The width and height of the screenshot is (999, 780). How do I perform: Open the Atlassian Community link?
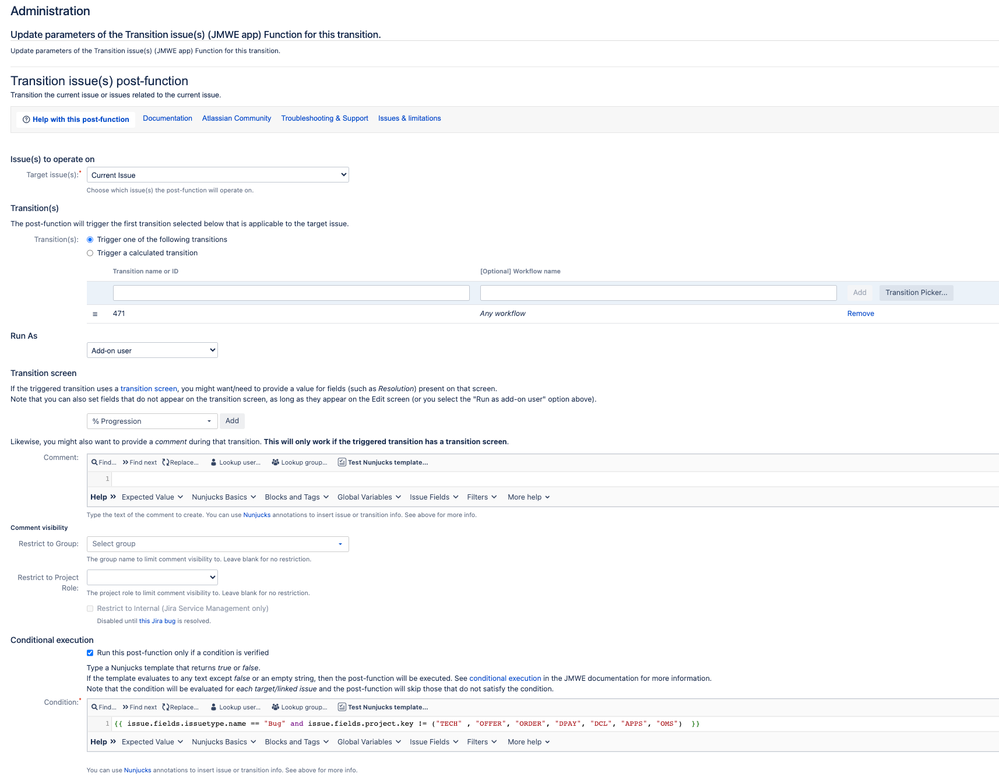(236, 119)
